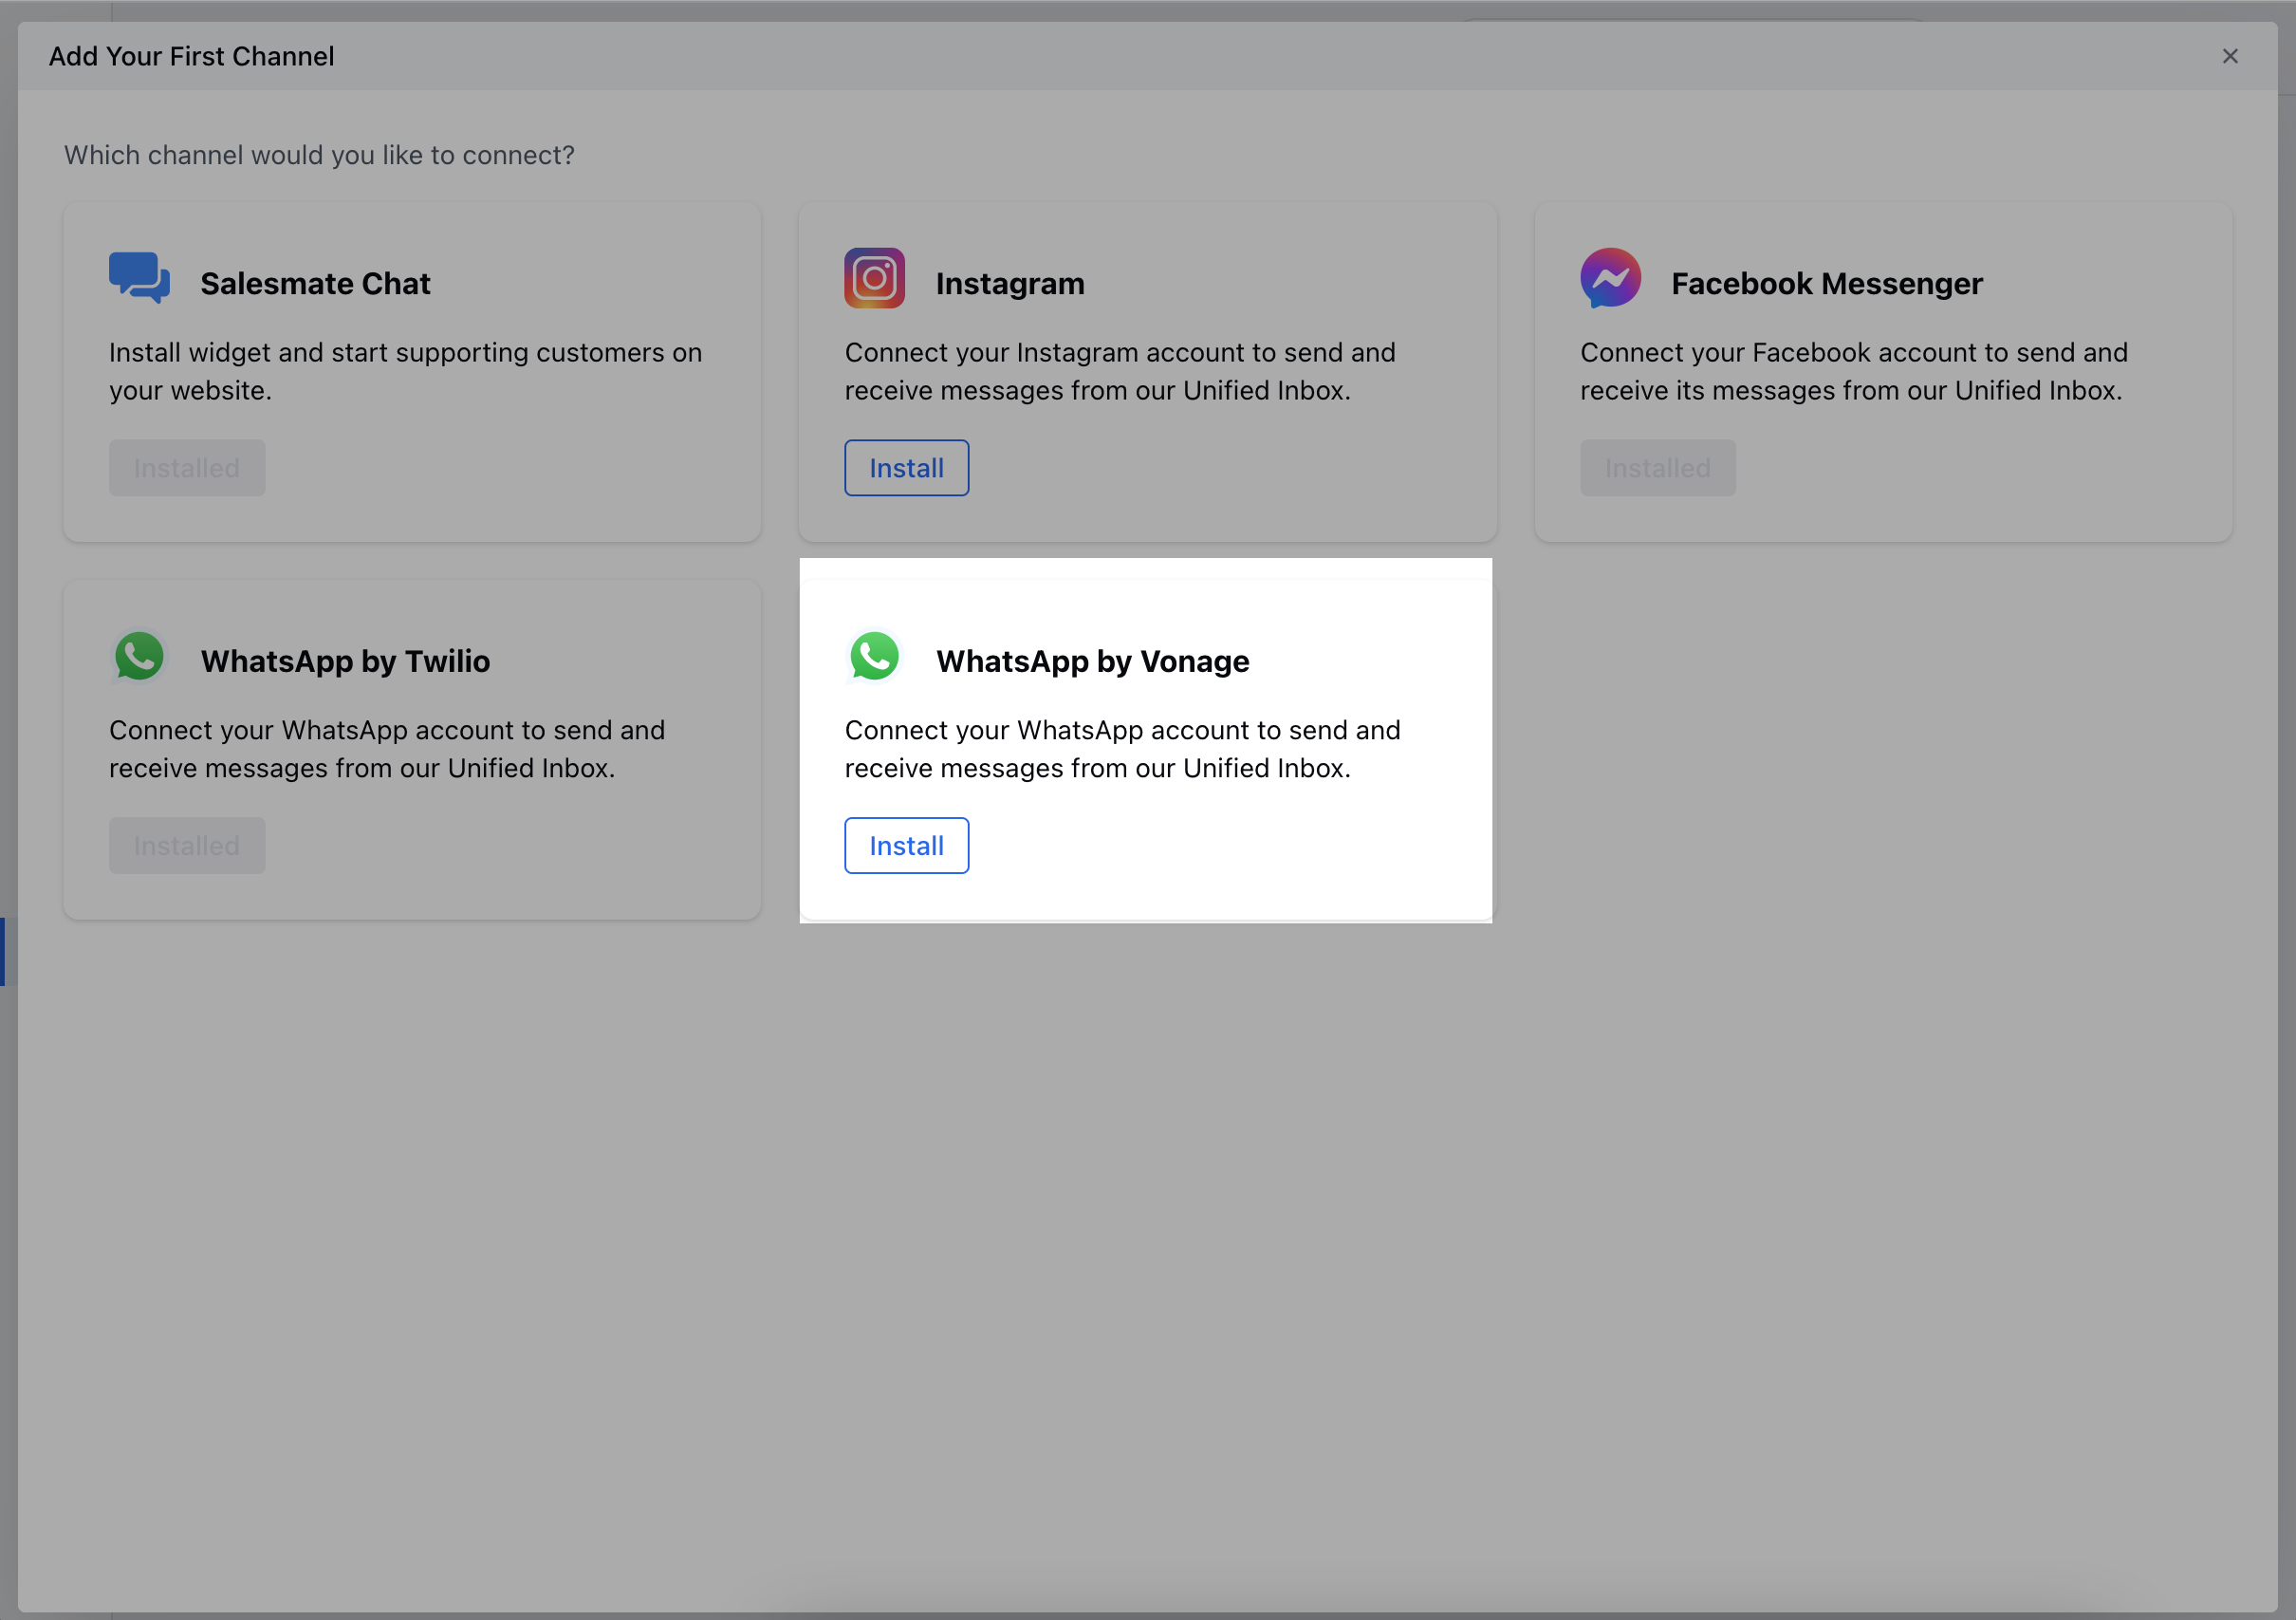The height and width of the screenshot is (1620, 2296).
Task: Select the Salesmate Chat card title
Action: click(315, 284)
